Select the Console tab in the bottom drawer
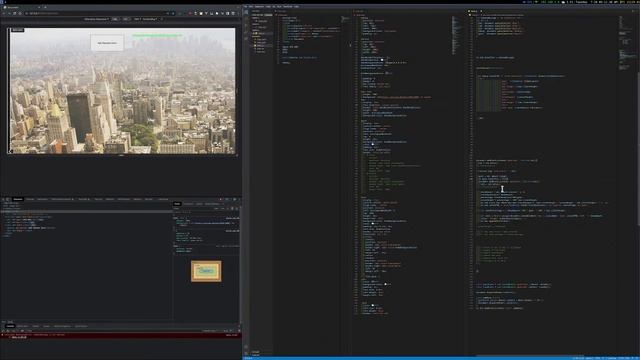This screenshot has width=640, height=360. point(10,326)
